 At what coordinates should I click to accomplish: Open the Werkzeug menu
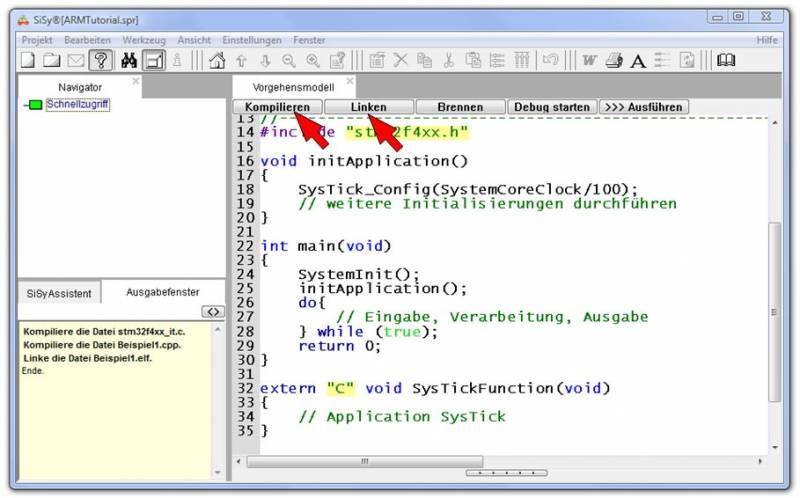click(143, 40)
